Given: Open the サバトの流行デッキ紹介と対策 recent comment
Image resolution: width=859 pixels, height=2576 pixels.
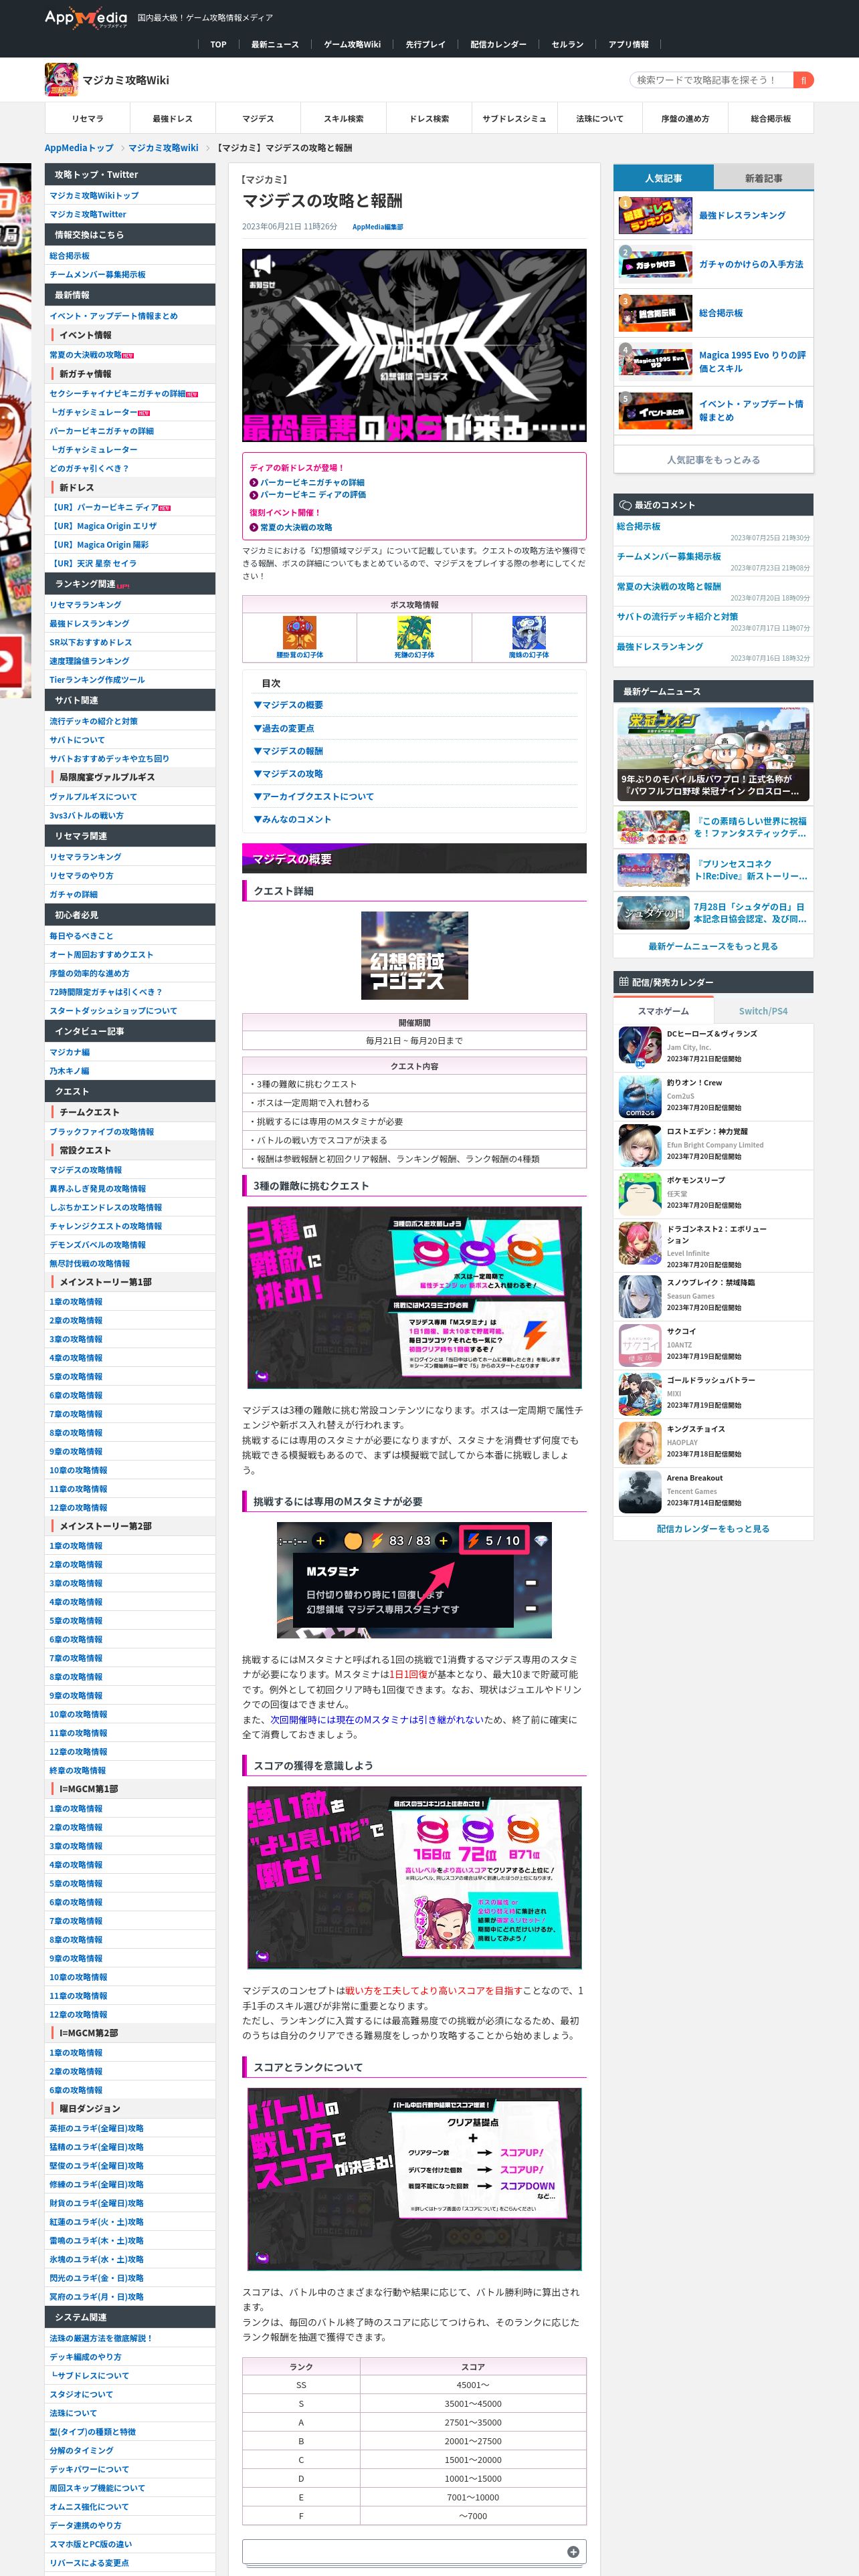Looking at the screenshot, I should [x=677, y=616].
